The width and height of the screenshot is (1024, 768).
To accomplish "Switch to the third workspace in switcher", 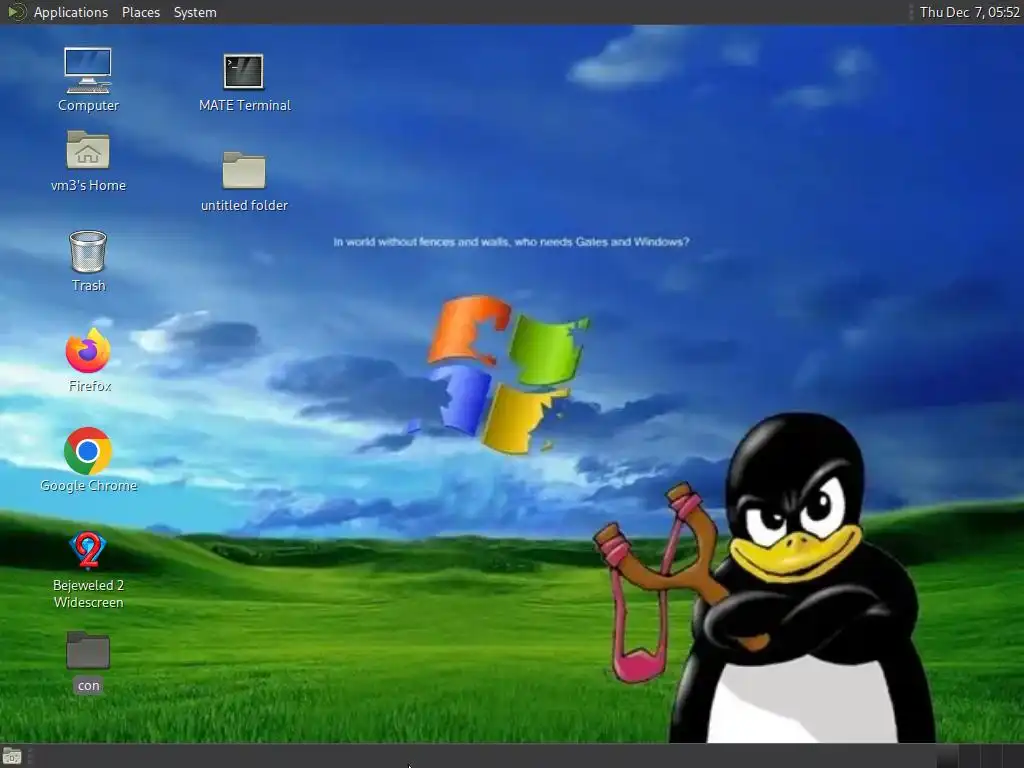I will 992,756.
